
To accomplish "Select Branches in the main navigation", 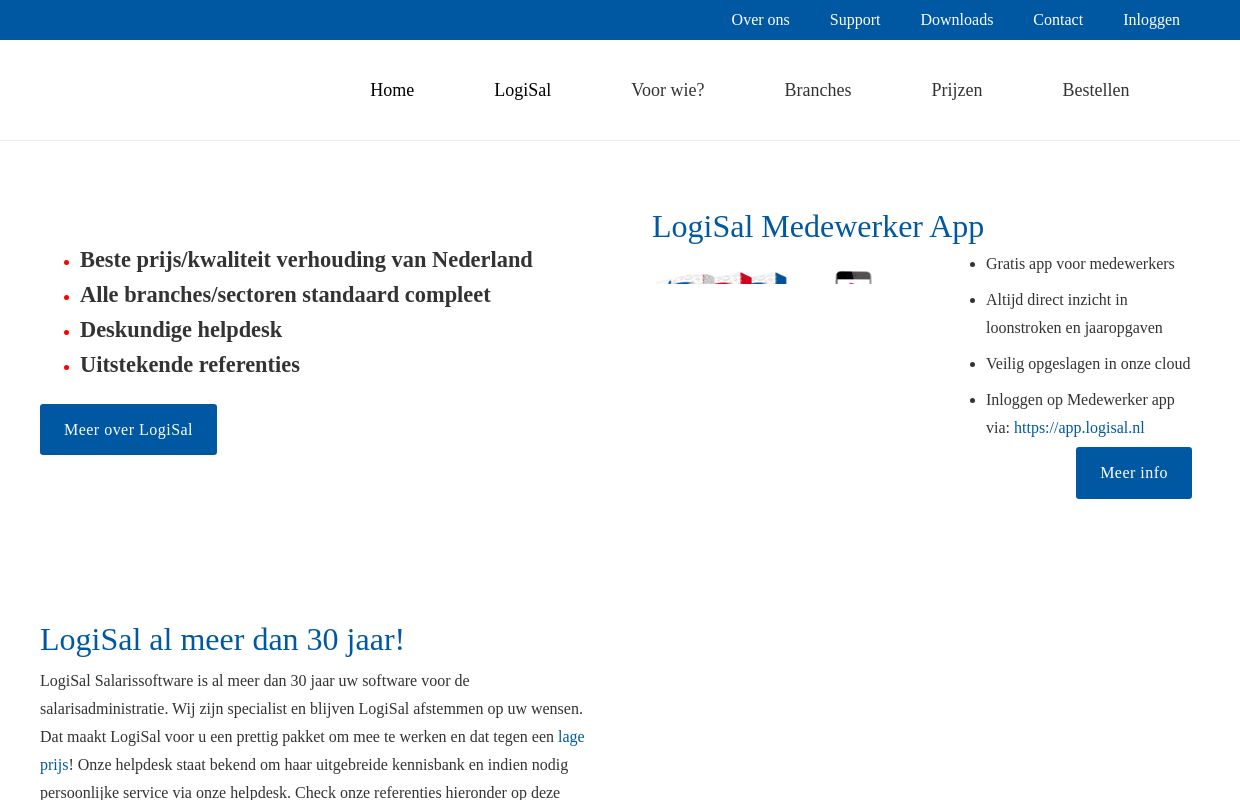I will (818, 90).
